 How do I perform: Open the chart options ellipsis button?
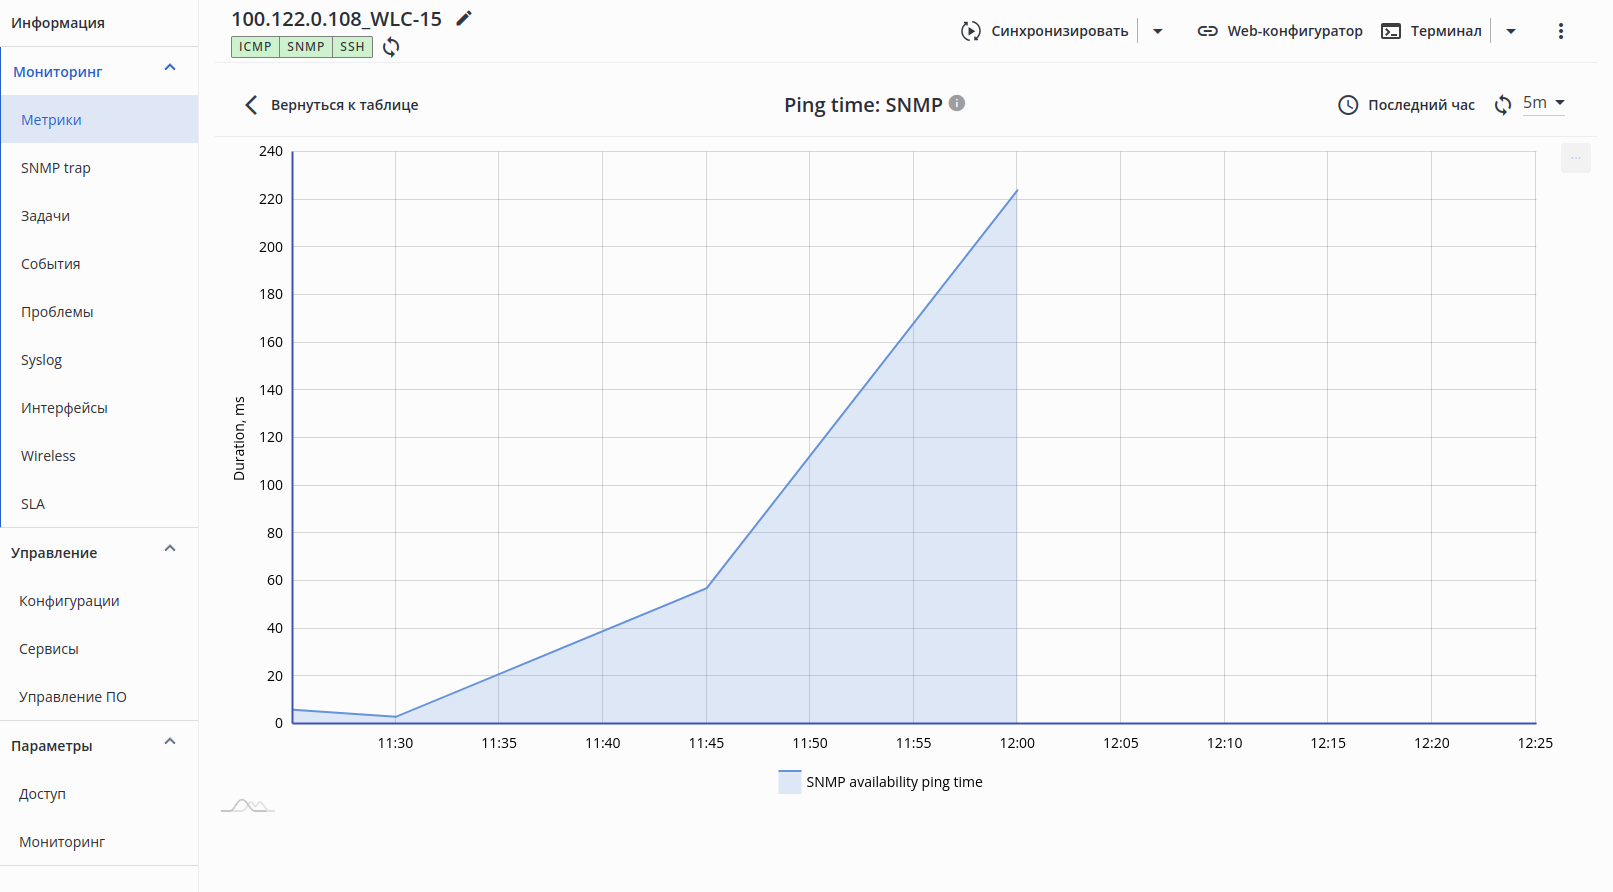1575,158
